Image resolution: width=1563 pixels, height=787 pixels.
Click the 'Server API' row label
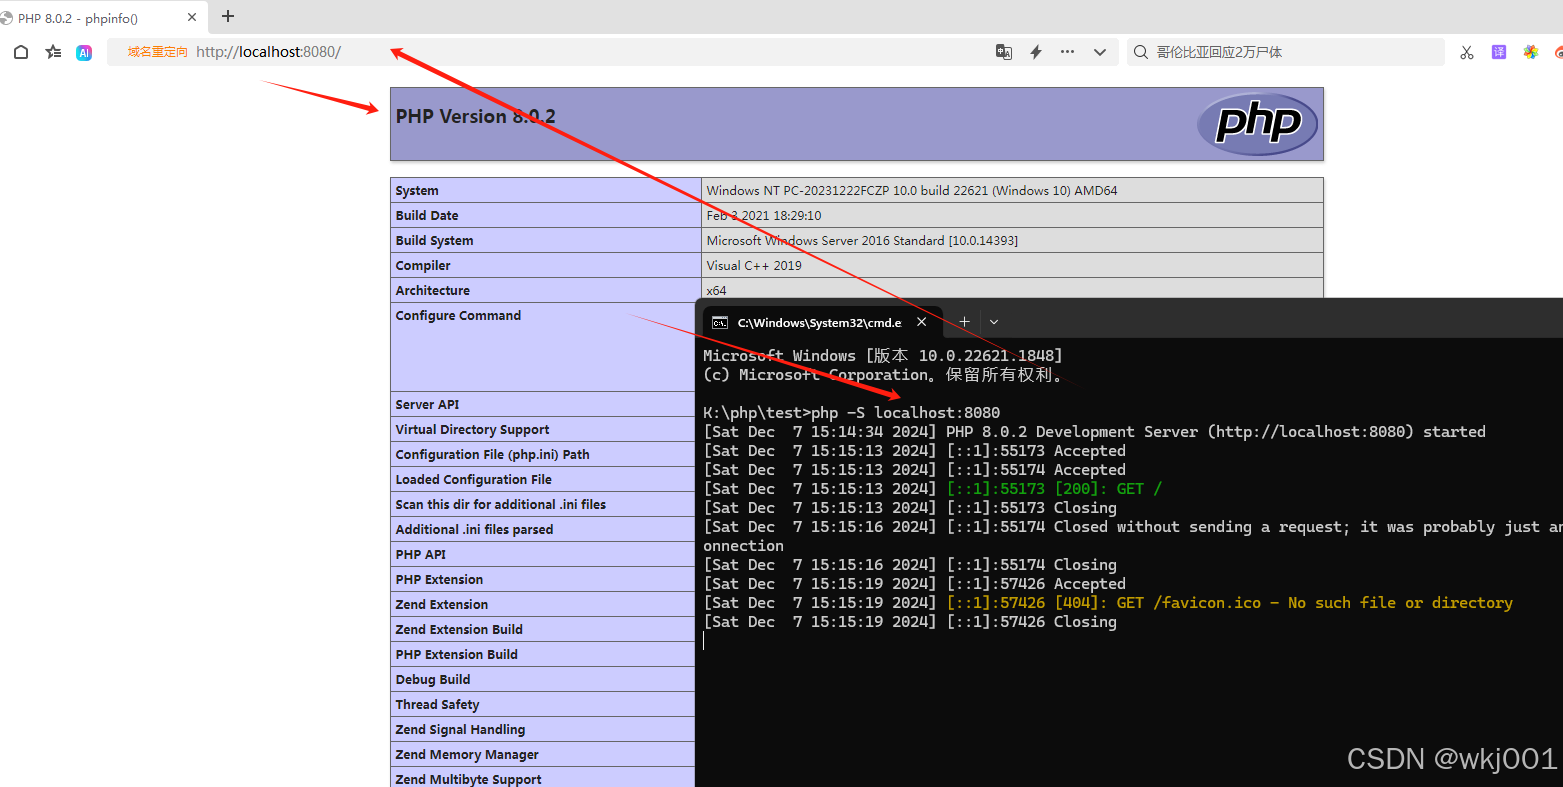(x=427, y=405)
